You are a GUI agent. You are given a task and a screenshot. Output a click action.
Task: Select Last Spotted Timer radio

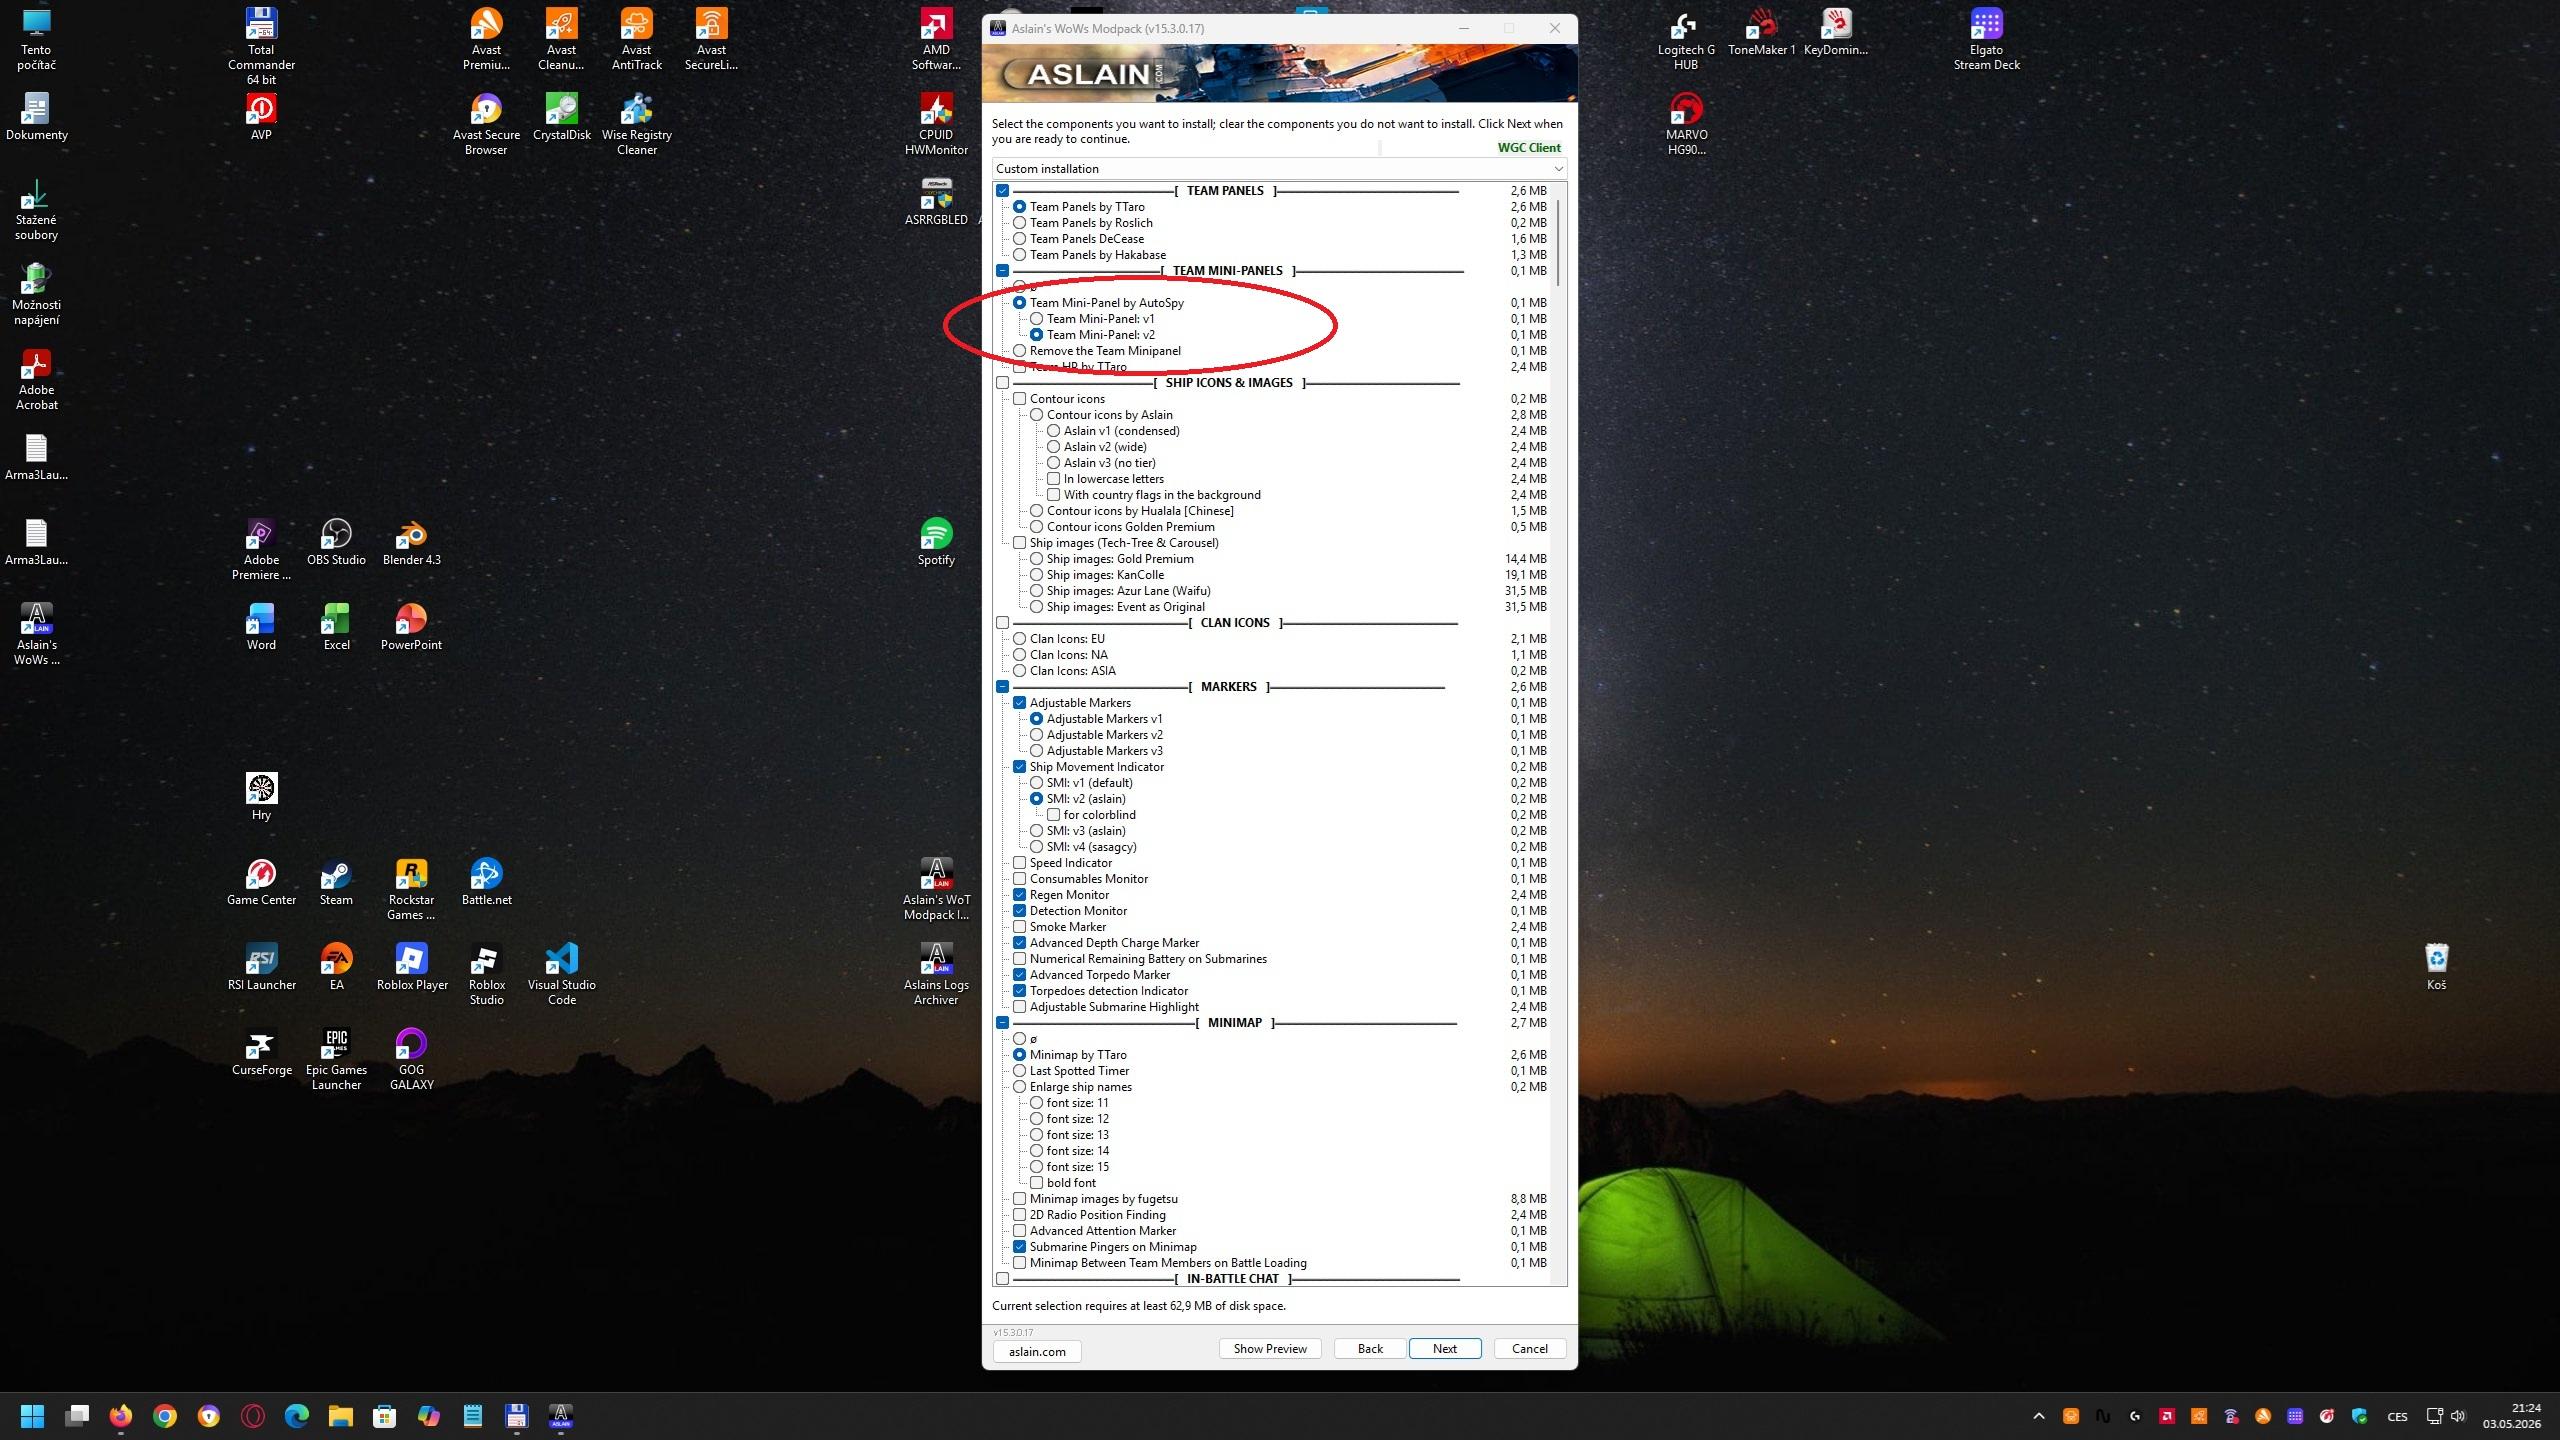[1019, 1071]
